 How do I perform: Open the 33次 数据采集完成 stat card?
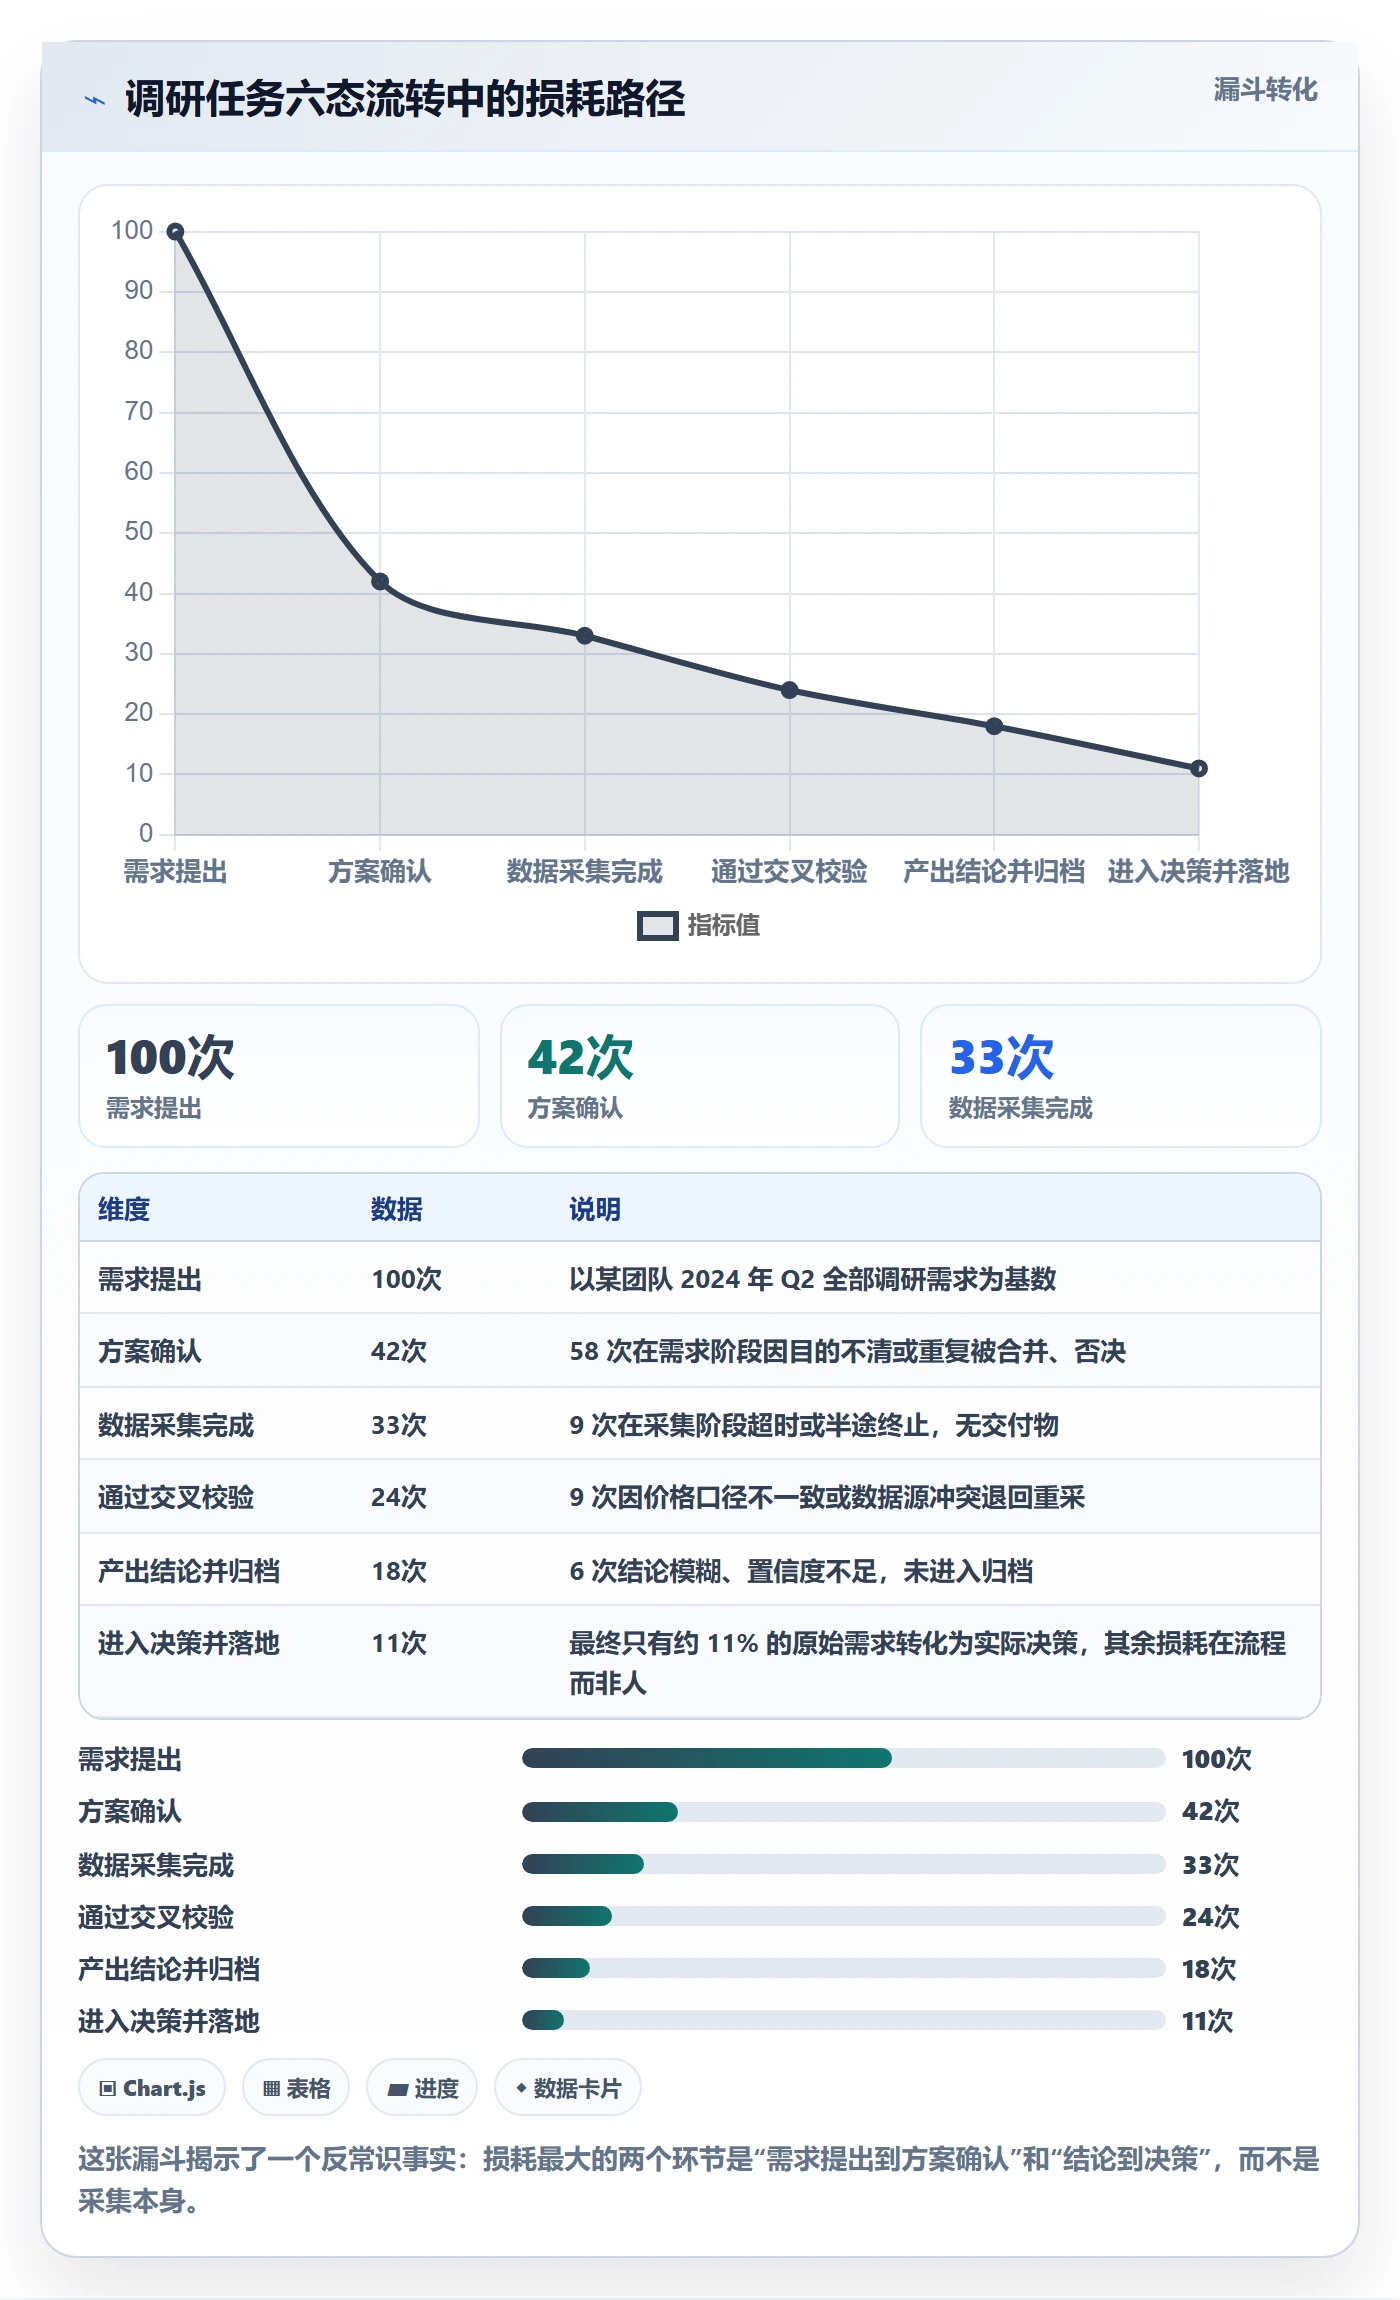[x=1121, y=1076]
